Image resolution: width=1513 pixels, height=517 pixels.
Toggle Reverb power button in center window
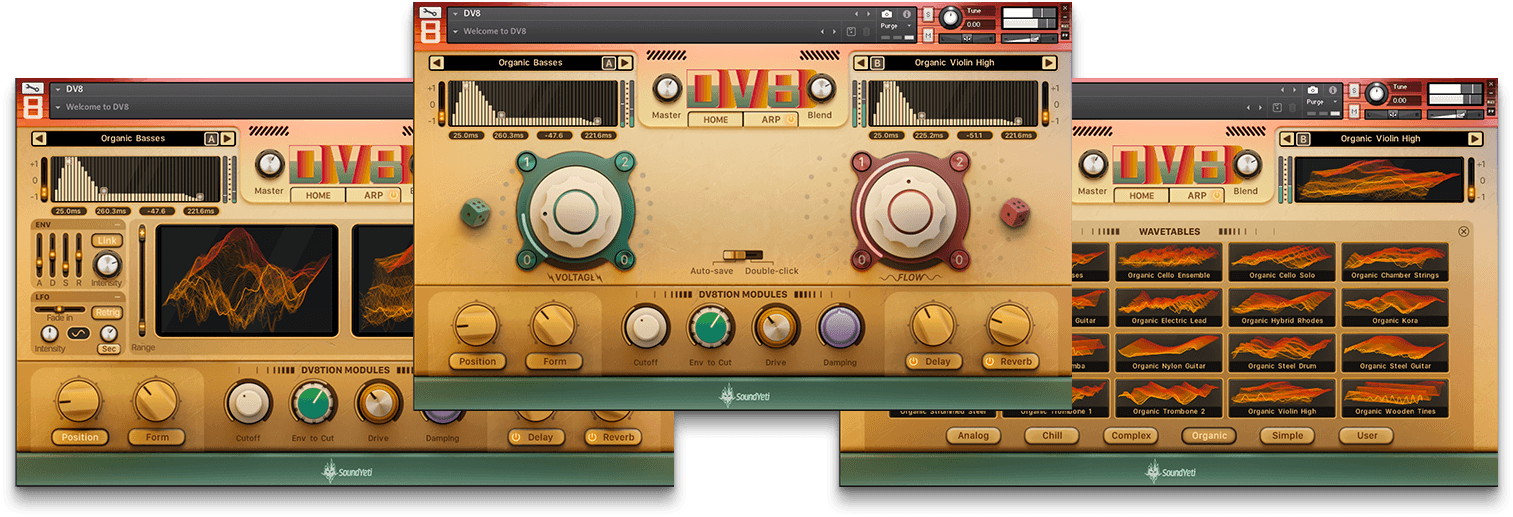(x=992, y=362)
